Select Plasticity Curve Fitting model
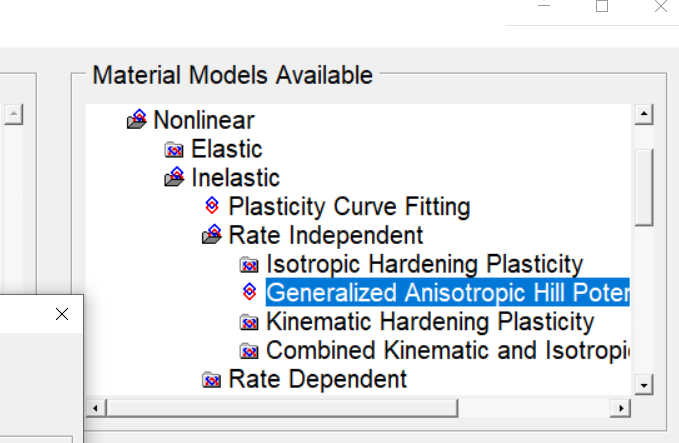 tap(349, 206)
